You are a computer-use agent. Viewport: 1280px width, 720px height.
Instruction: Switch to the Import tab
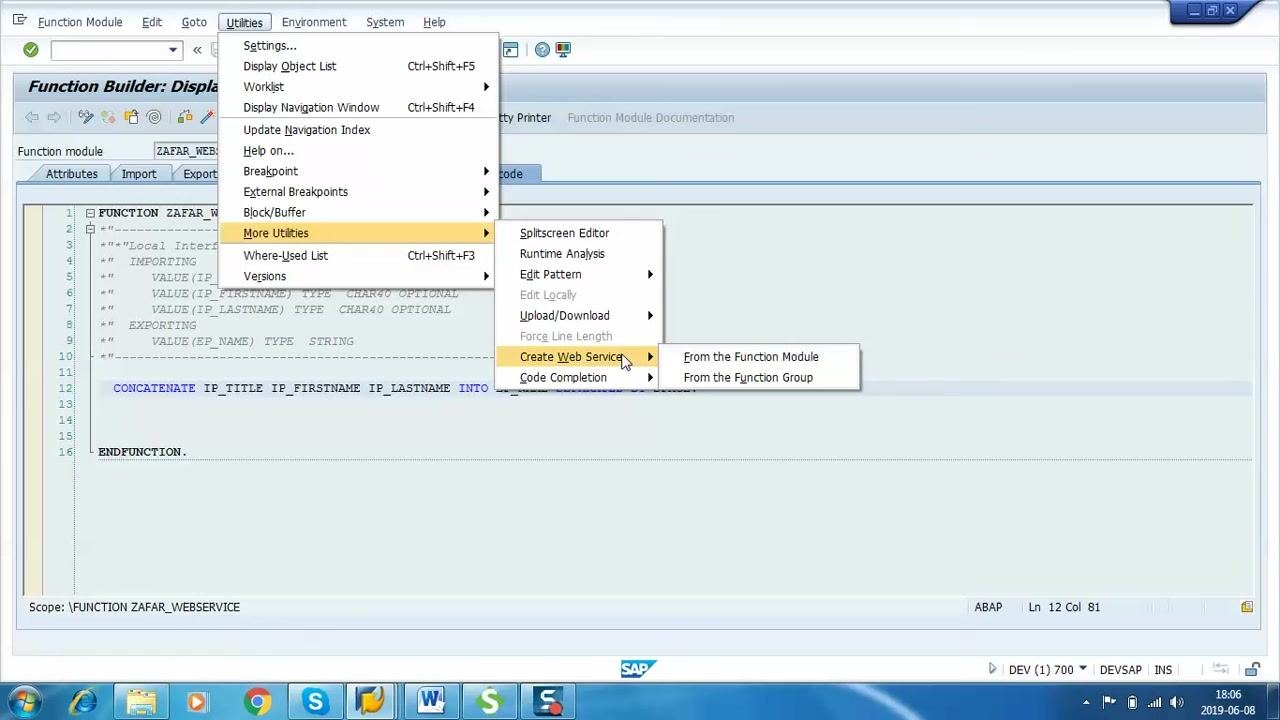pos(139,174)
